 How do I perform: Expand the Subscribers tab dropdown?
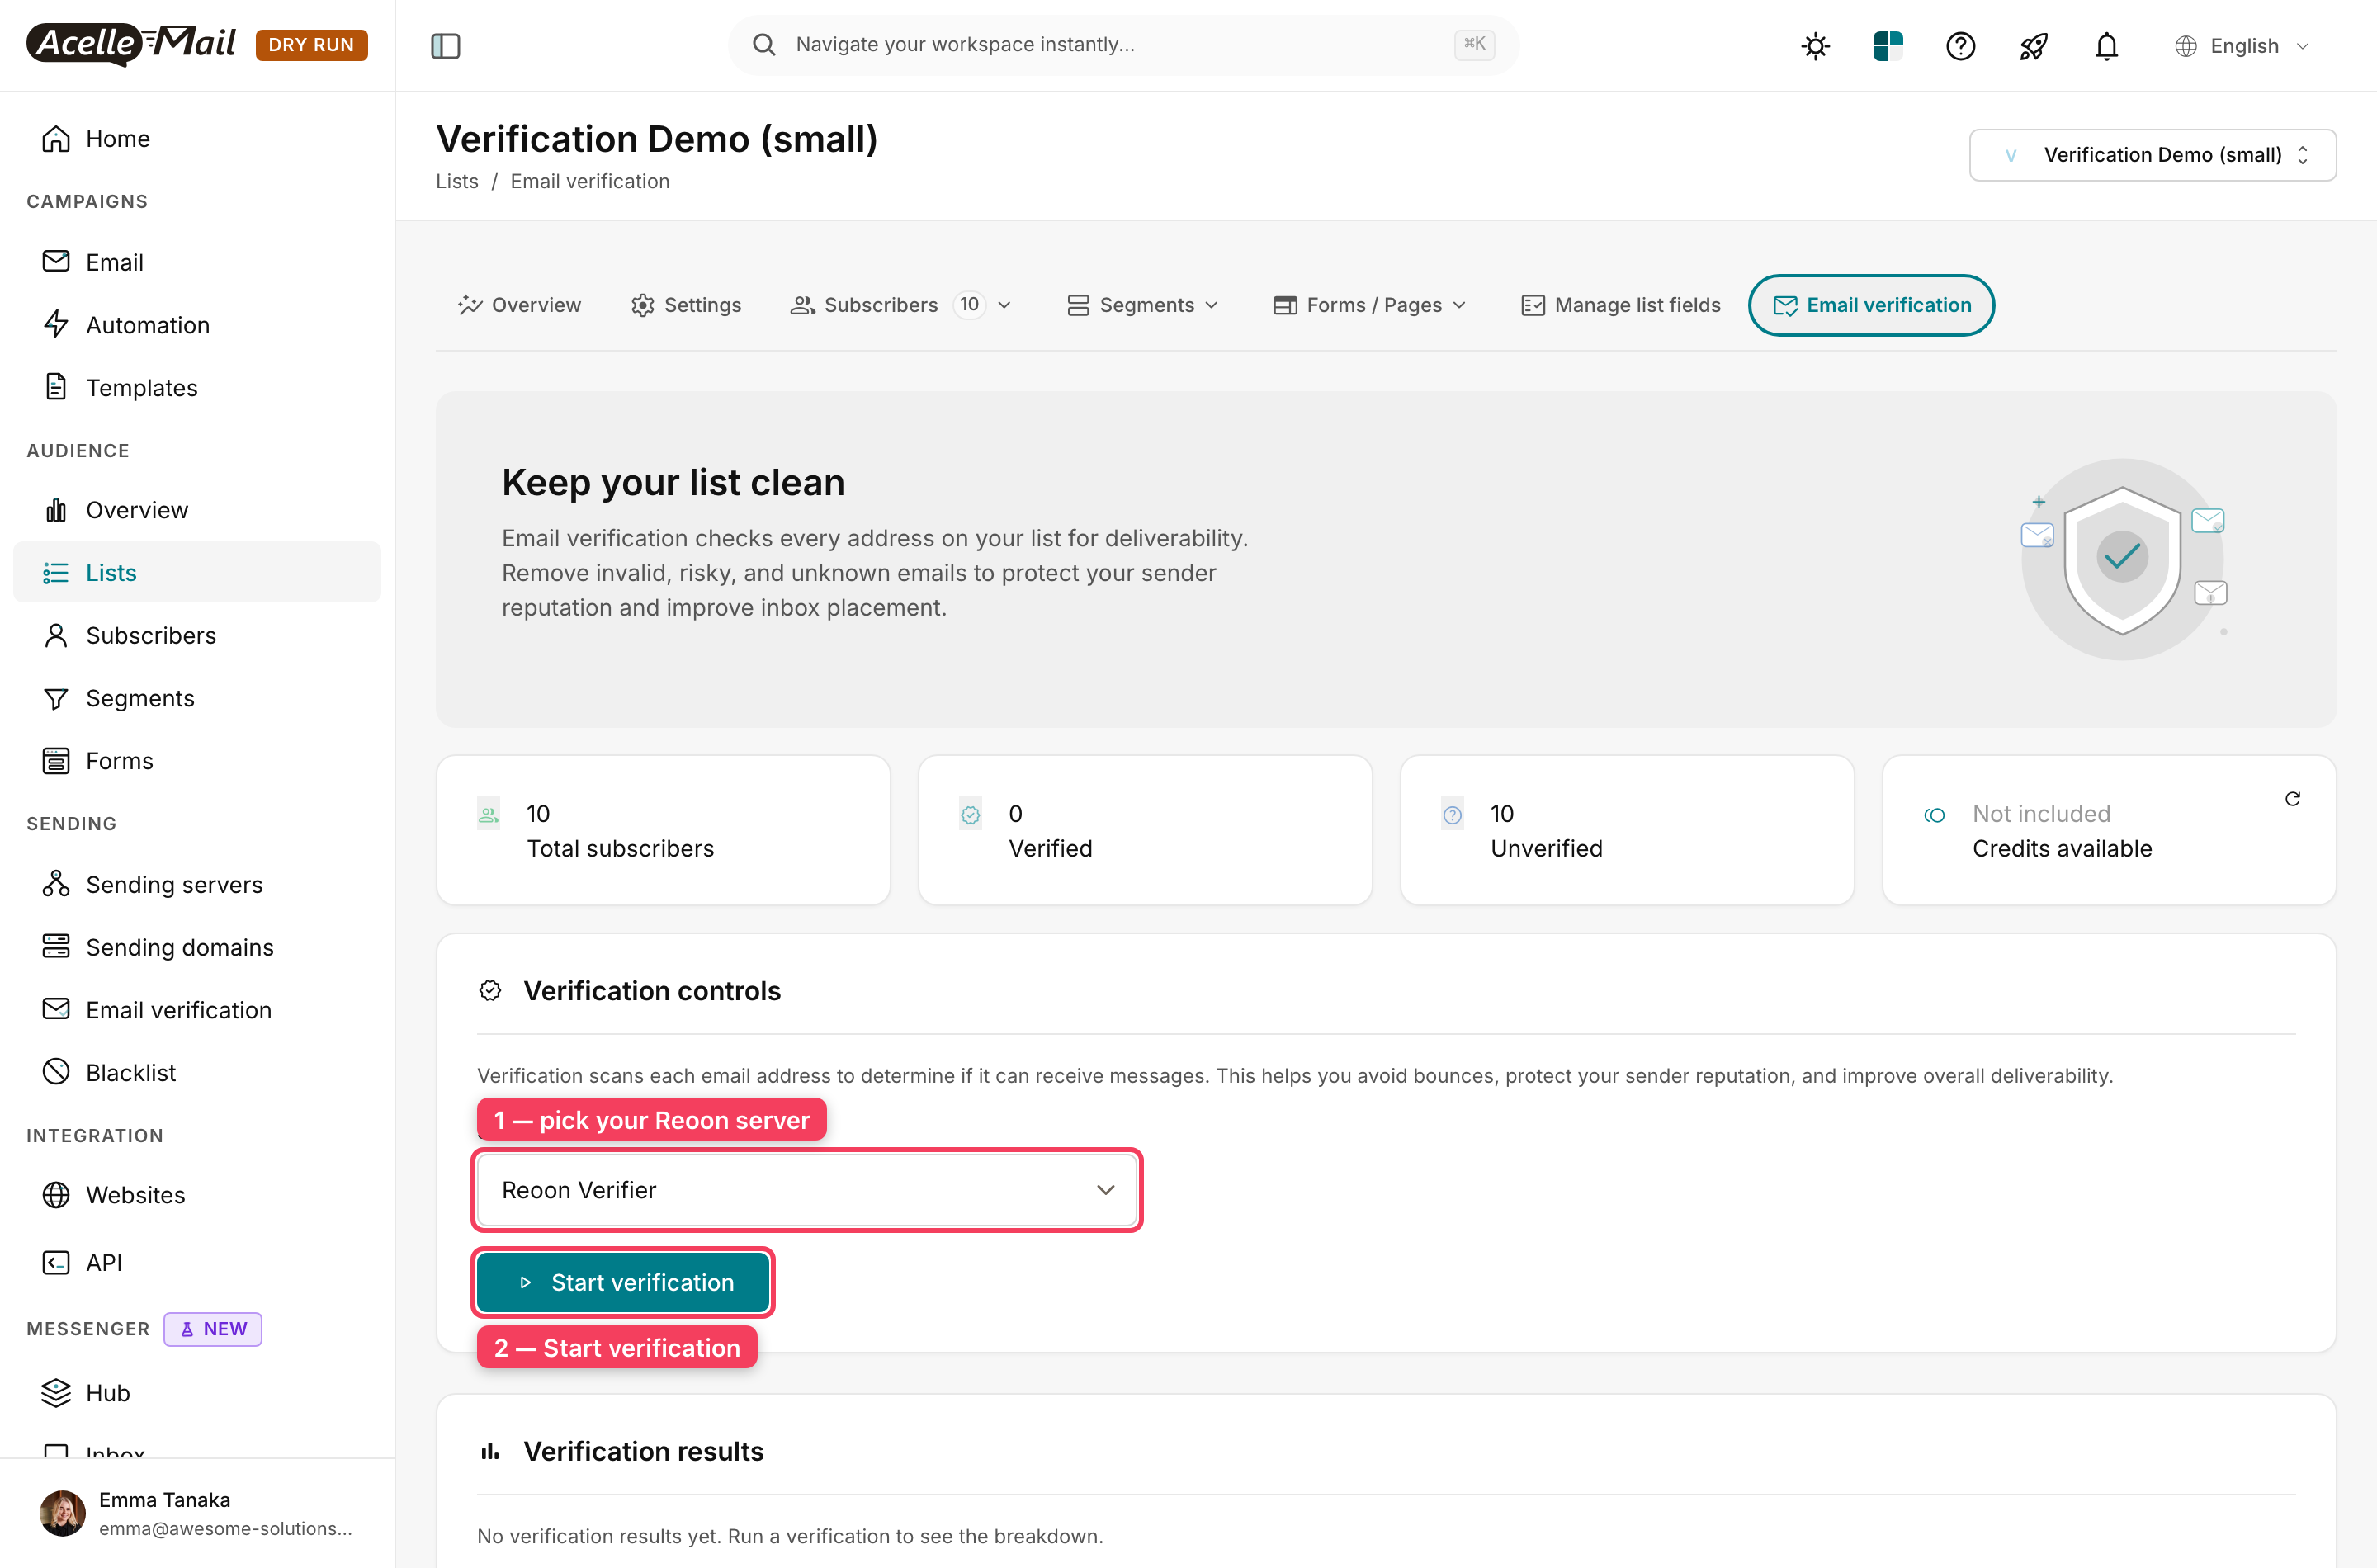point(901,305)
